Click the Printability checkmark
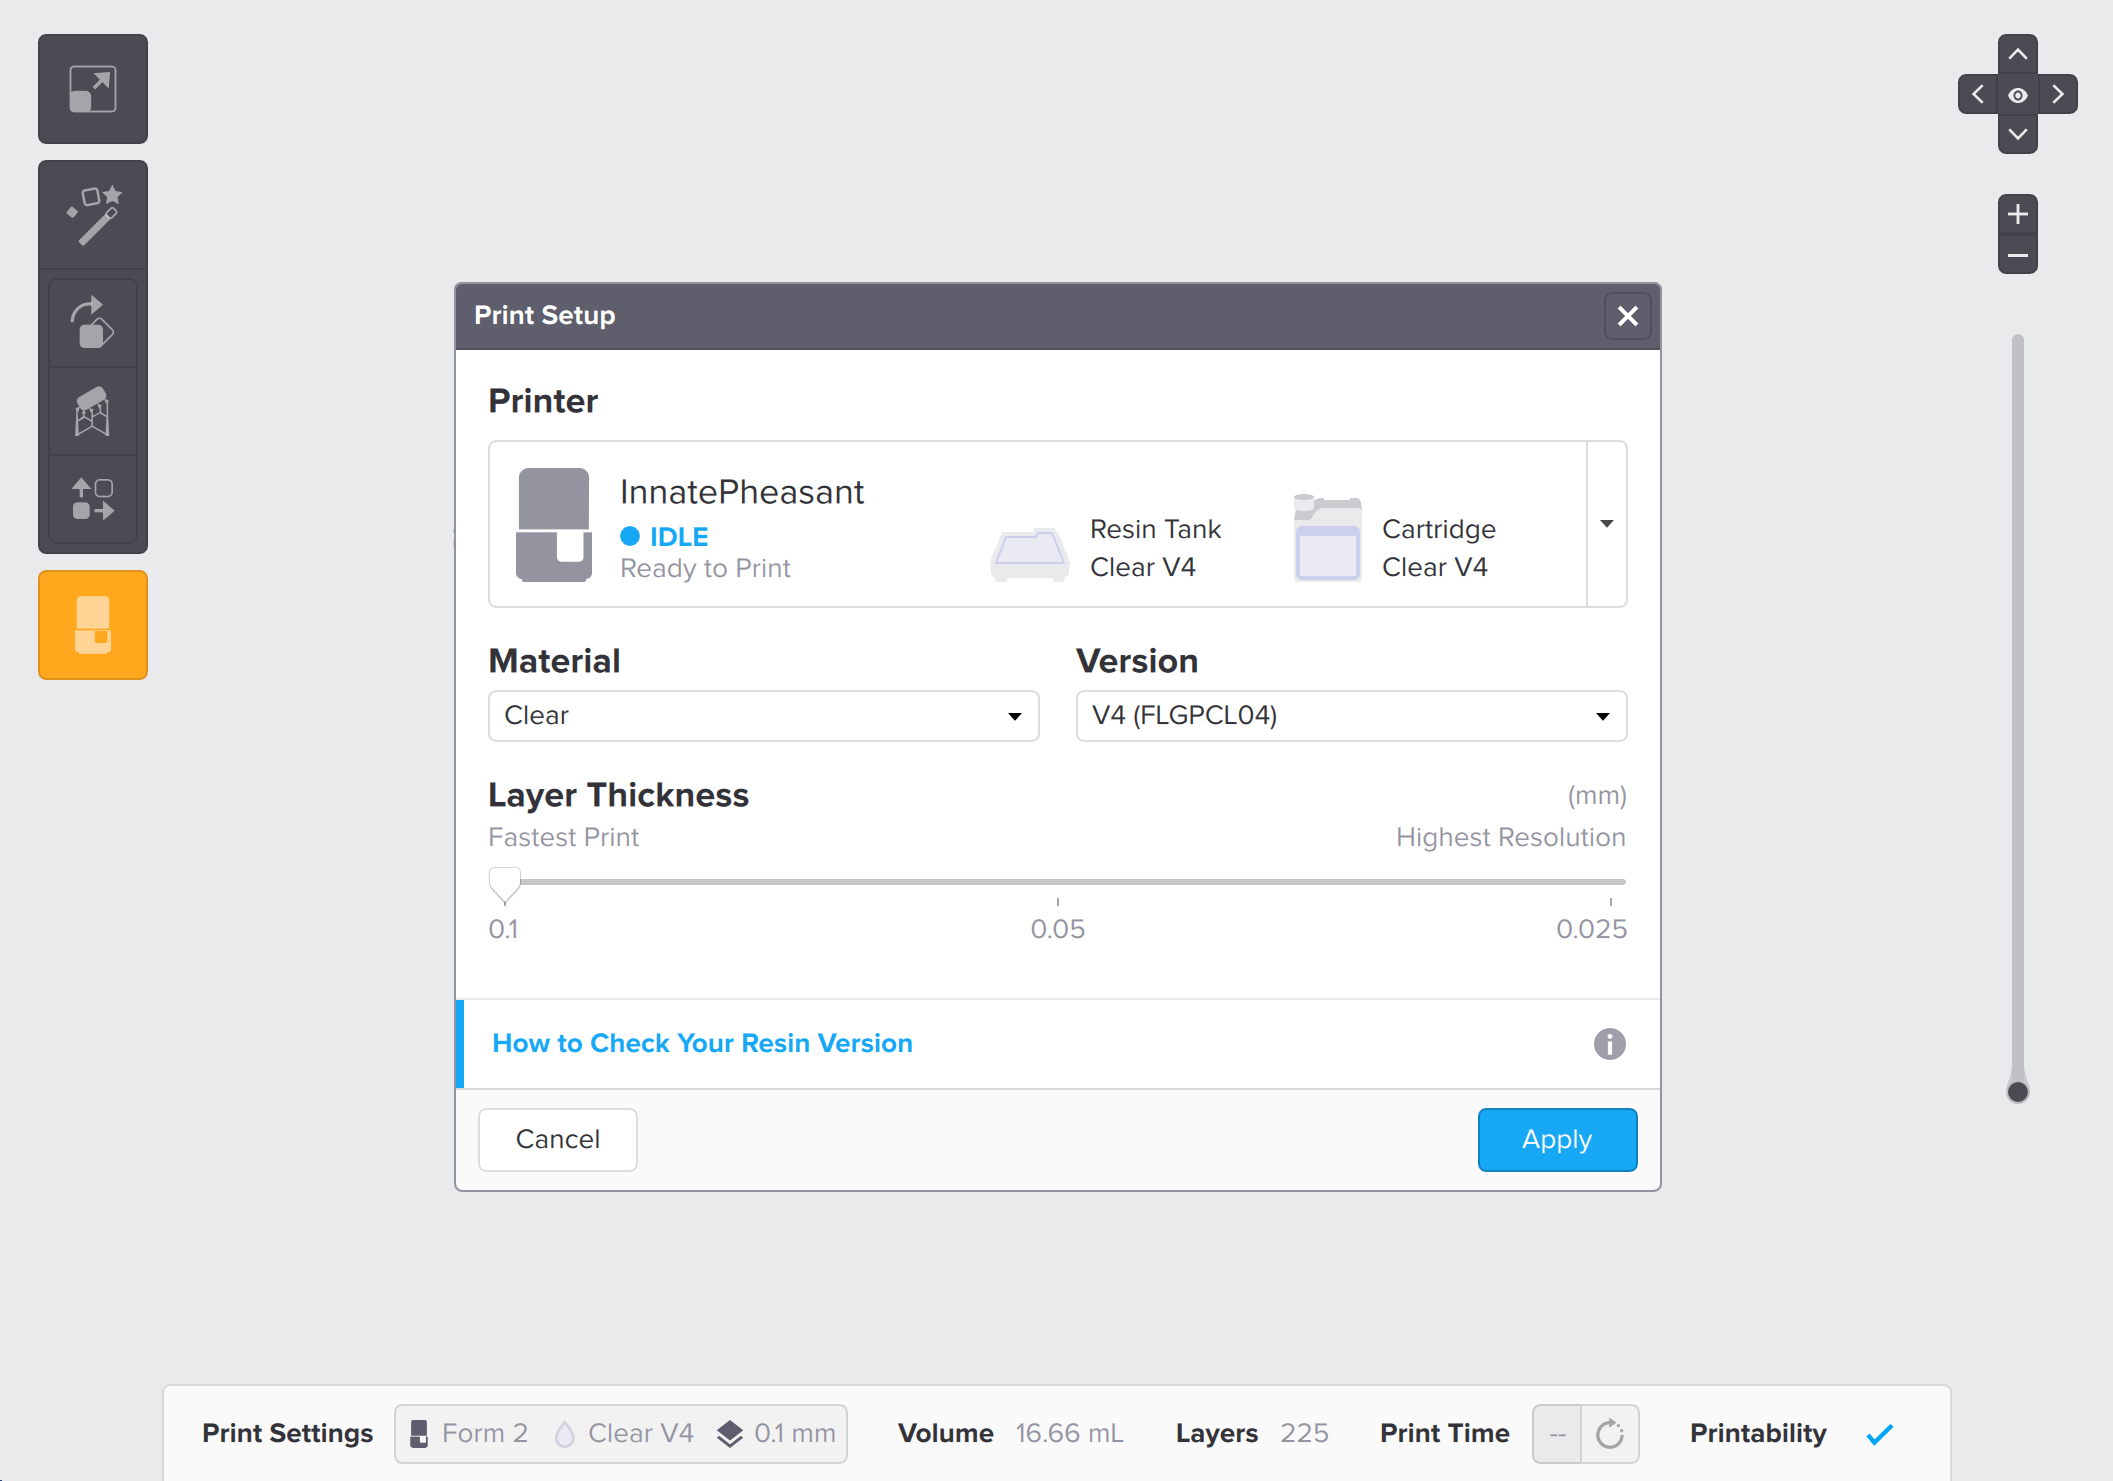This screenshot has height=1481, width=2113. (1880, 1434)
